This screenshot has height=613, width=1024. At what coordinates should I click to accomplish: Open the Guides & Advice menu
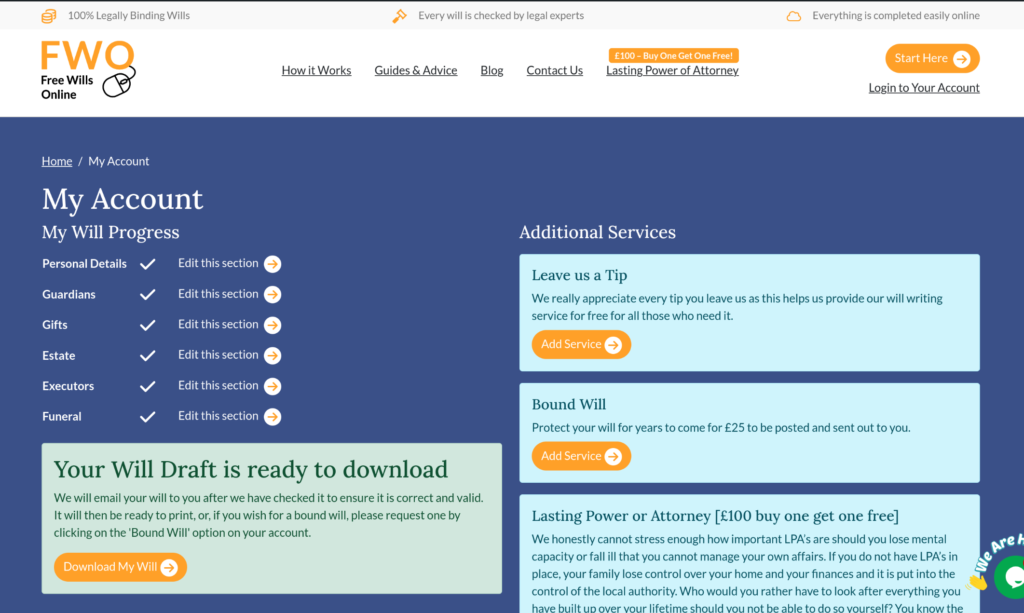point(415,71)
